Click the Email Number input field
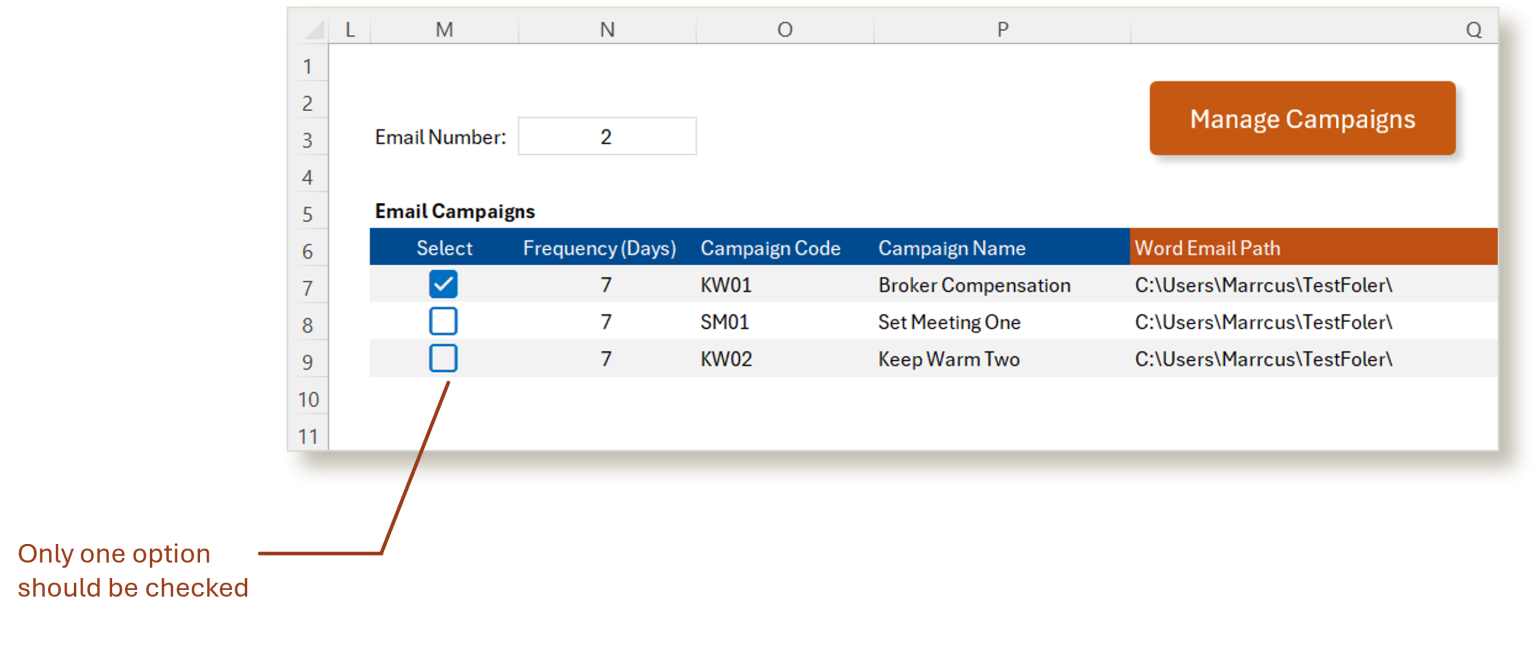 [606, 136]
